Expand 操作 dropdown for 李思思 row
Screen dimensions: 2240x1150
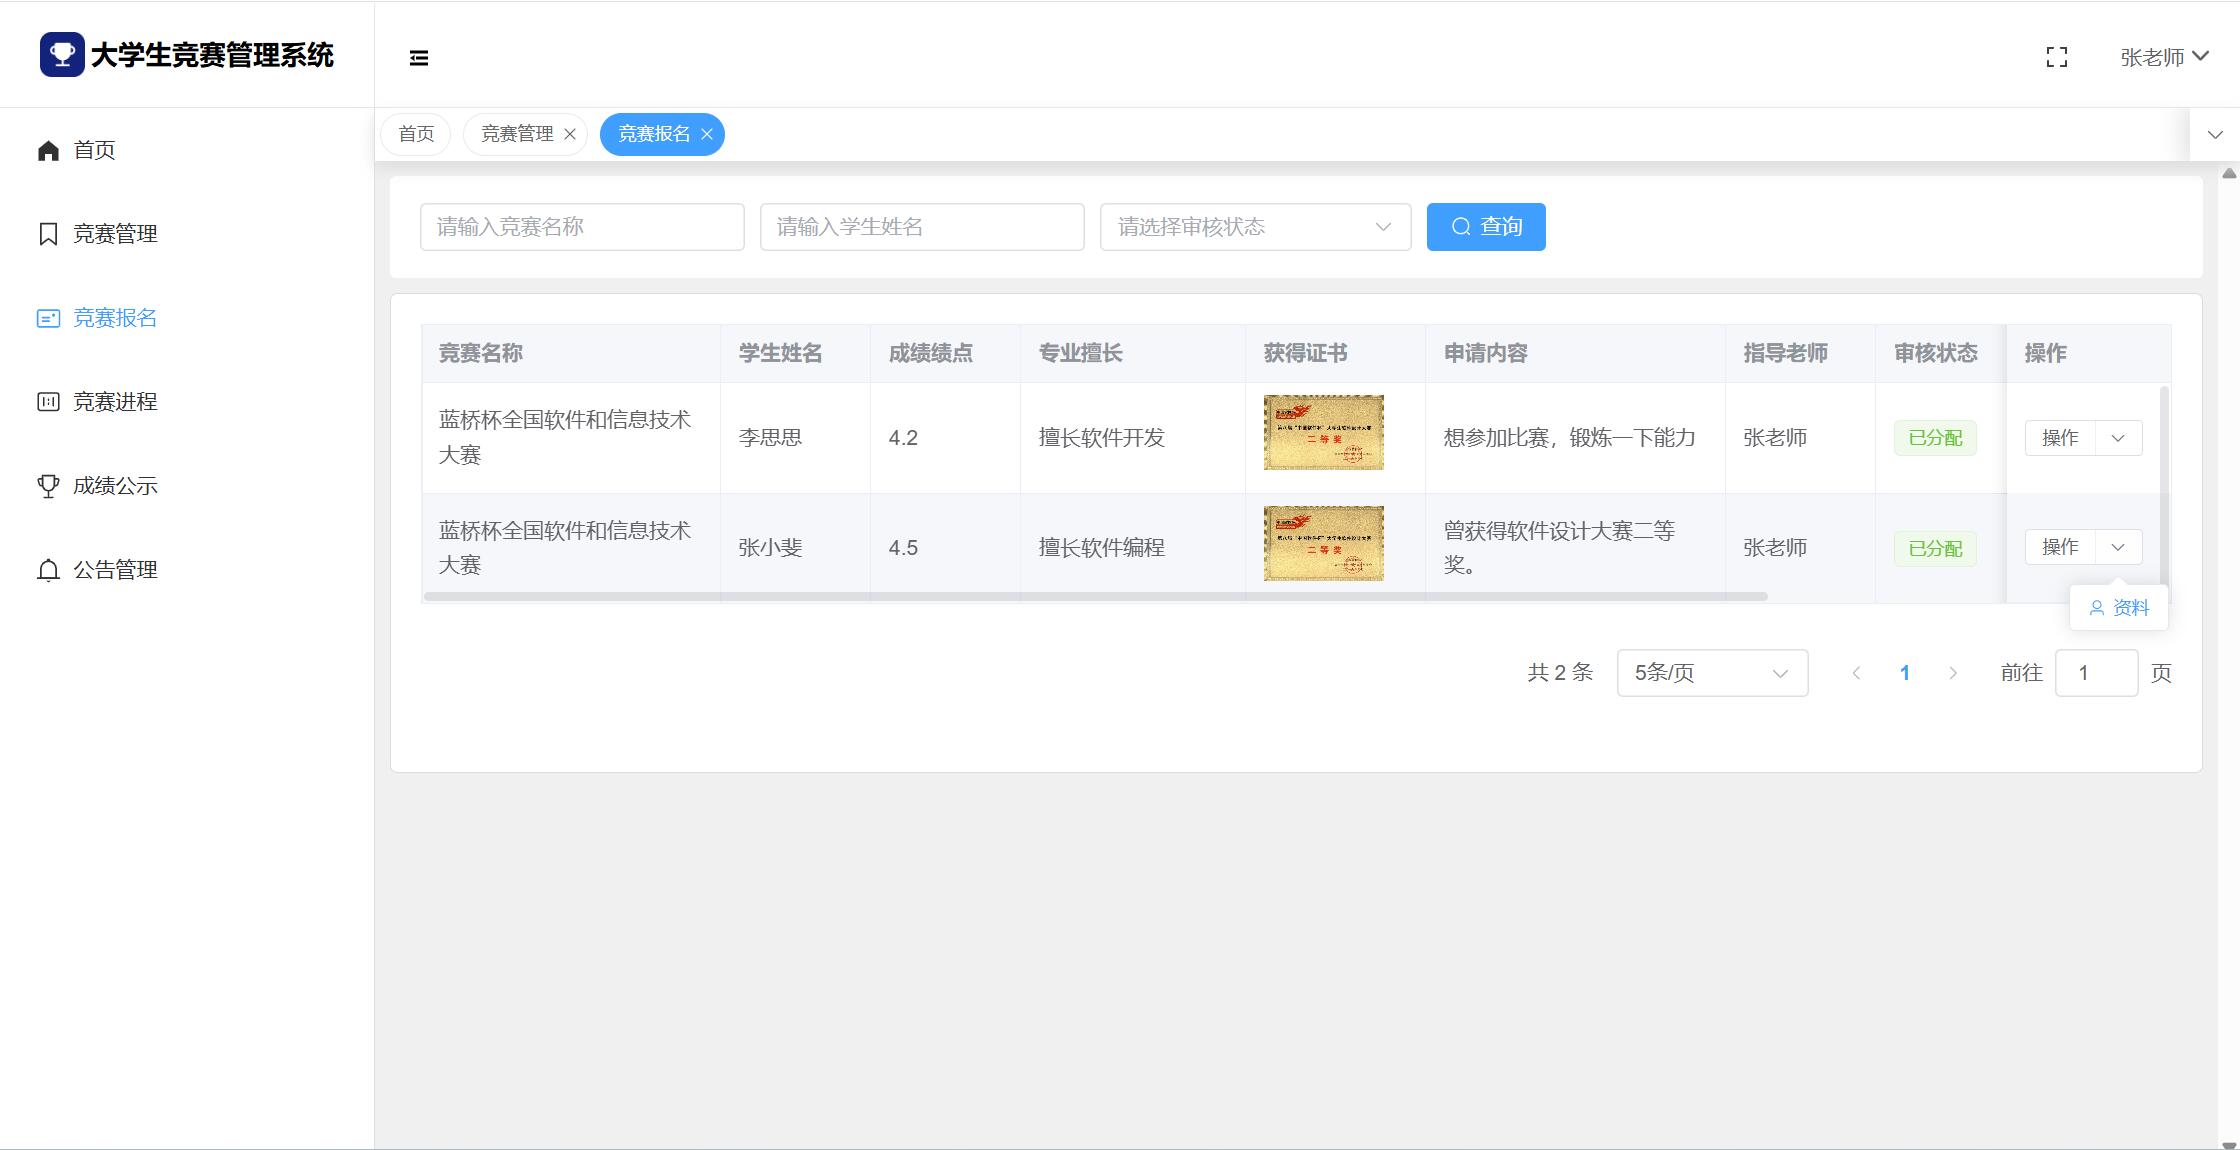tap(2117, 438)
